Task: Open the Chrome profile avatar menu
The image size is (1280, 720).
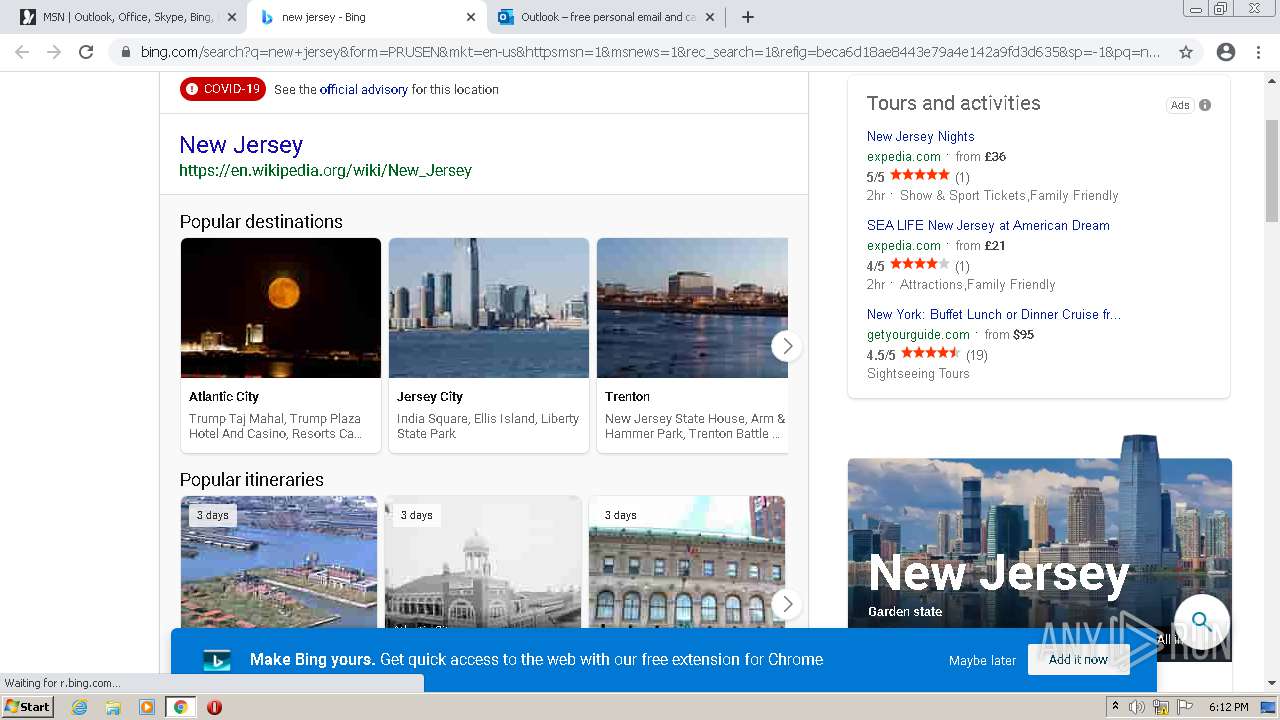Action: [x=1226, y=52]
